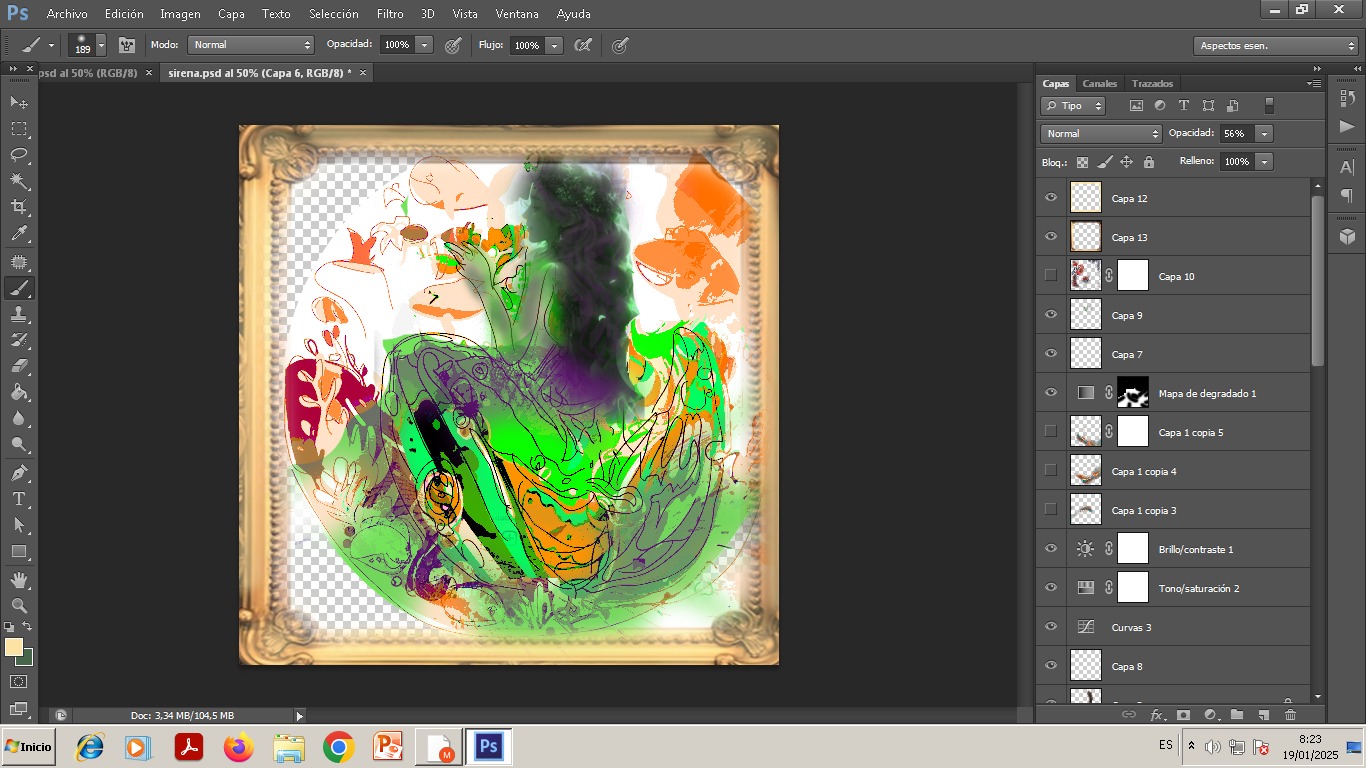Open the Tipo layer filter dropdown
Image resolution: width=1366 pixels, height=768 pixels.
click(x=1073, y=105)
